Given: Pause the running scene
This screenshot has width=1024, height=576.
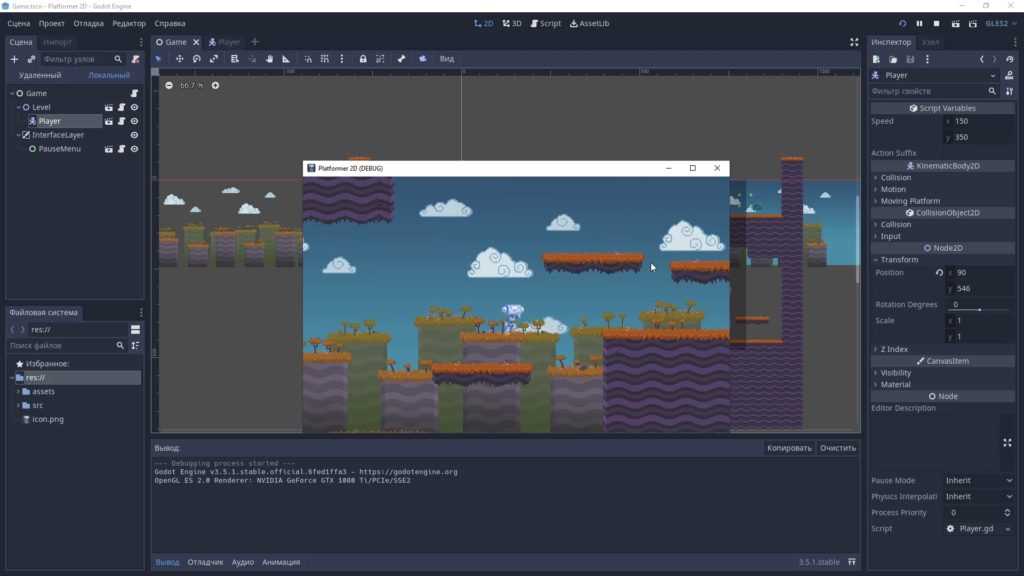Looking at the screenshot, I should tap(920, 23).
